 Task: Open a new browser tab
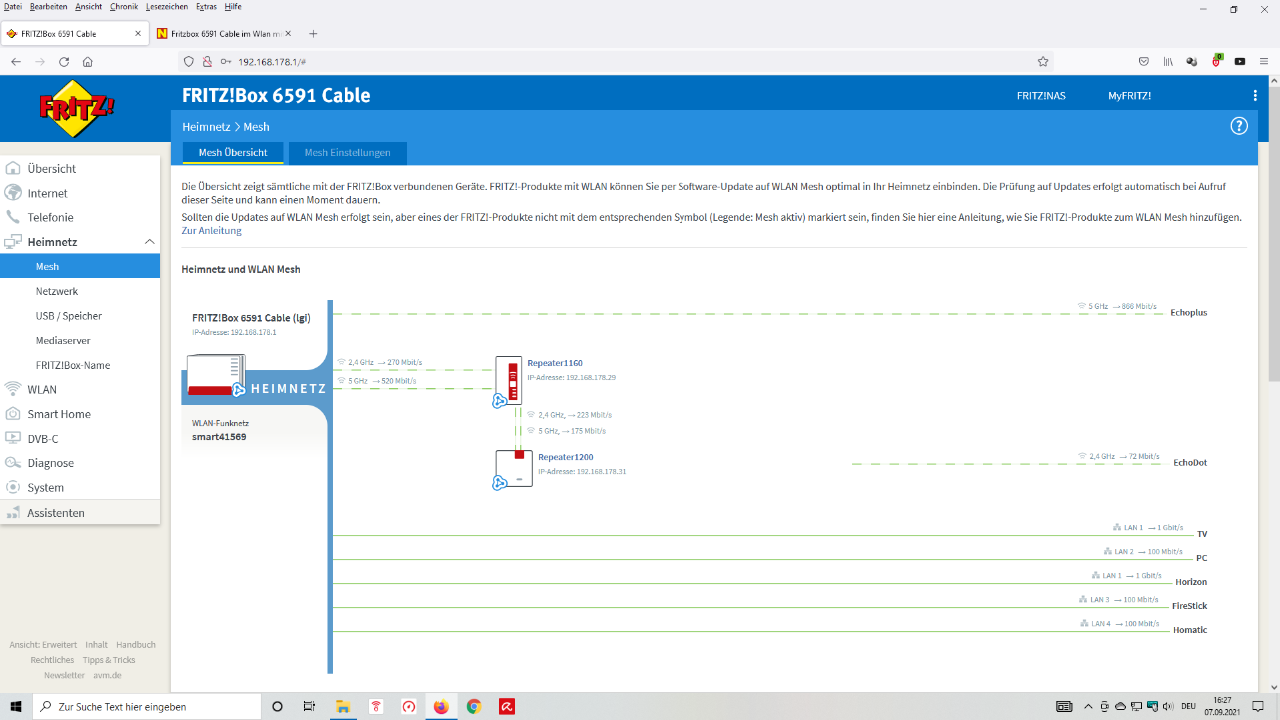point(313,33)
